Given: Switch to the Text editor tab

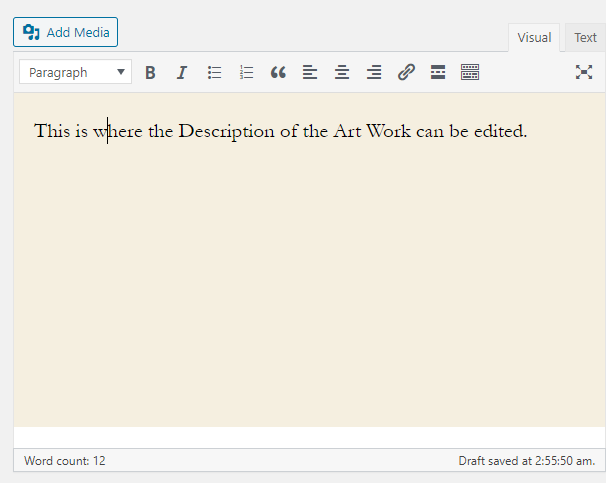Looking at the screenshot, I should click(585, 38).
